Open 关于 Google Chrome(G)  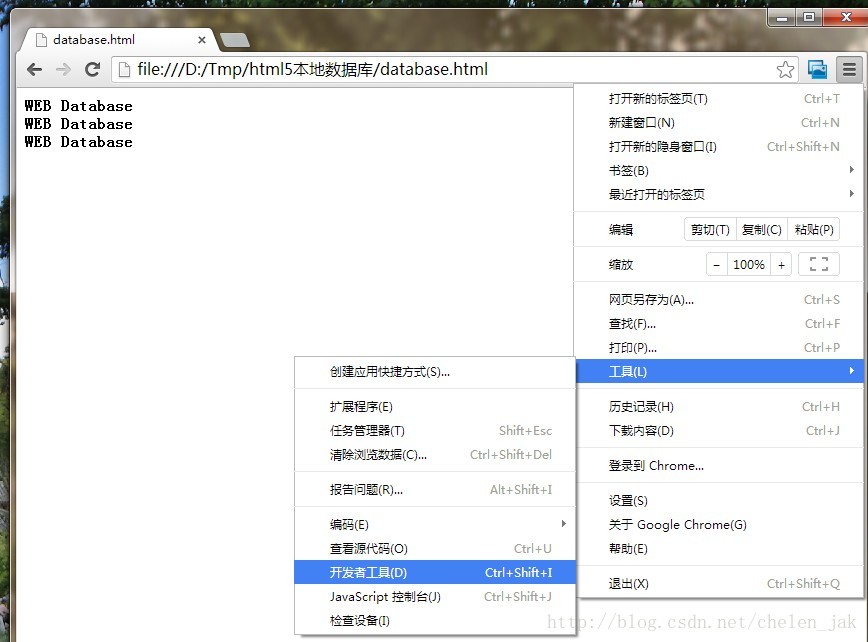(719, 525)
